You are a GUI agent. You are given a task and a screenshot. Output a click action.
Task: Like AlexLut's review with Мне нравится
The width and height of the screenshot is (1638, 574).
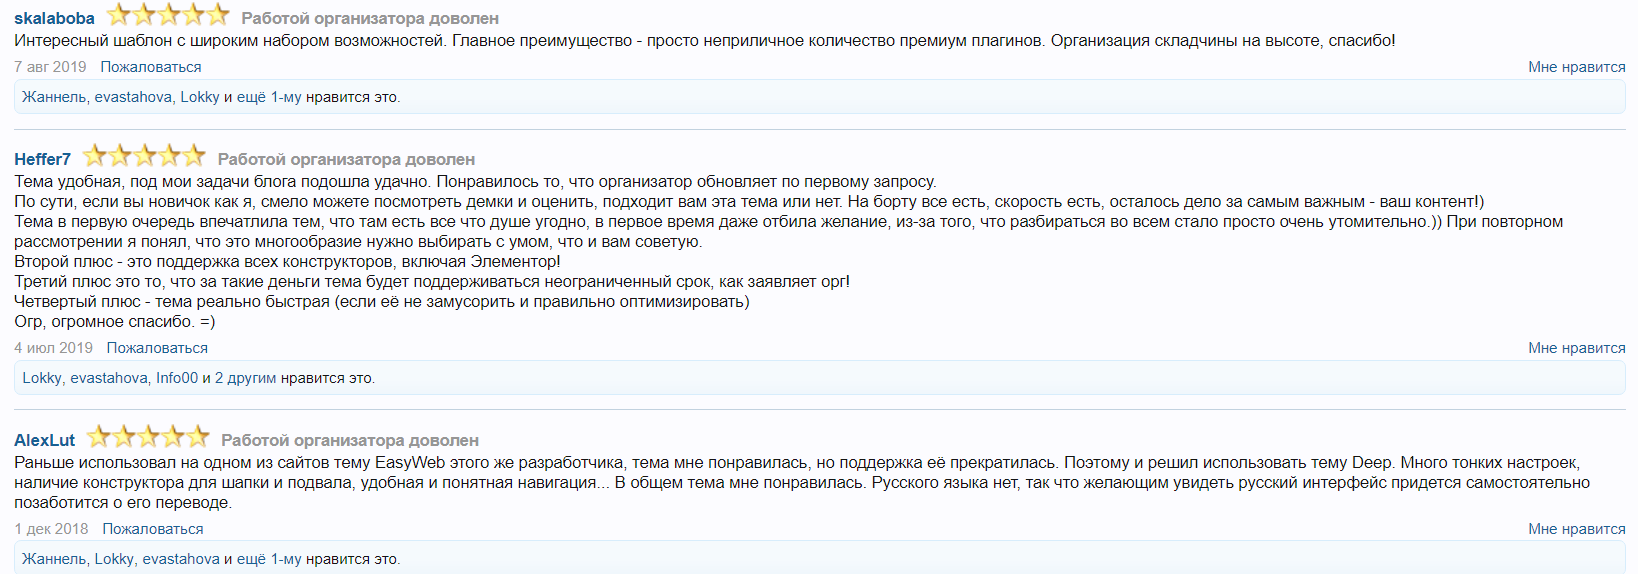[1576, 529]
